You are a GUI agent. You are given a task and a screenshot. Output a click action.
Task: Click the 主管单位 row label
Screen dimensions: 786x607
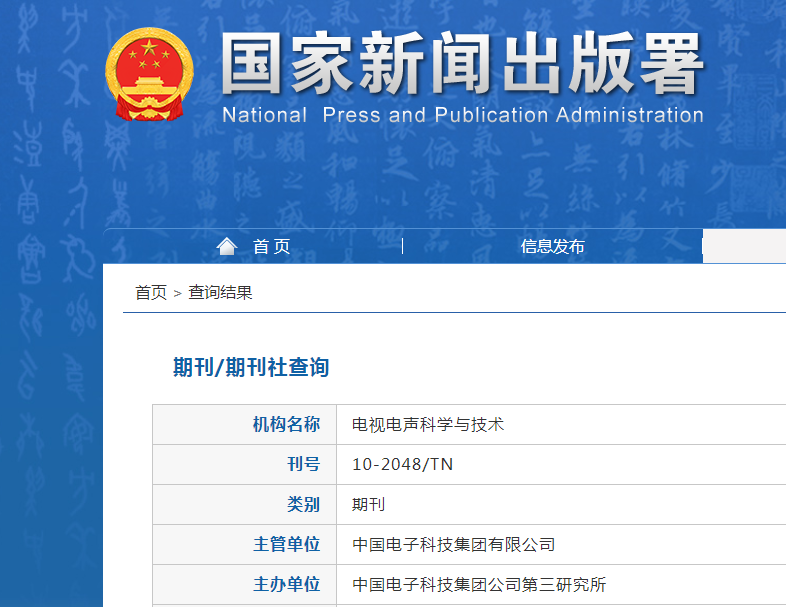pos(286,545)
